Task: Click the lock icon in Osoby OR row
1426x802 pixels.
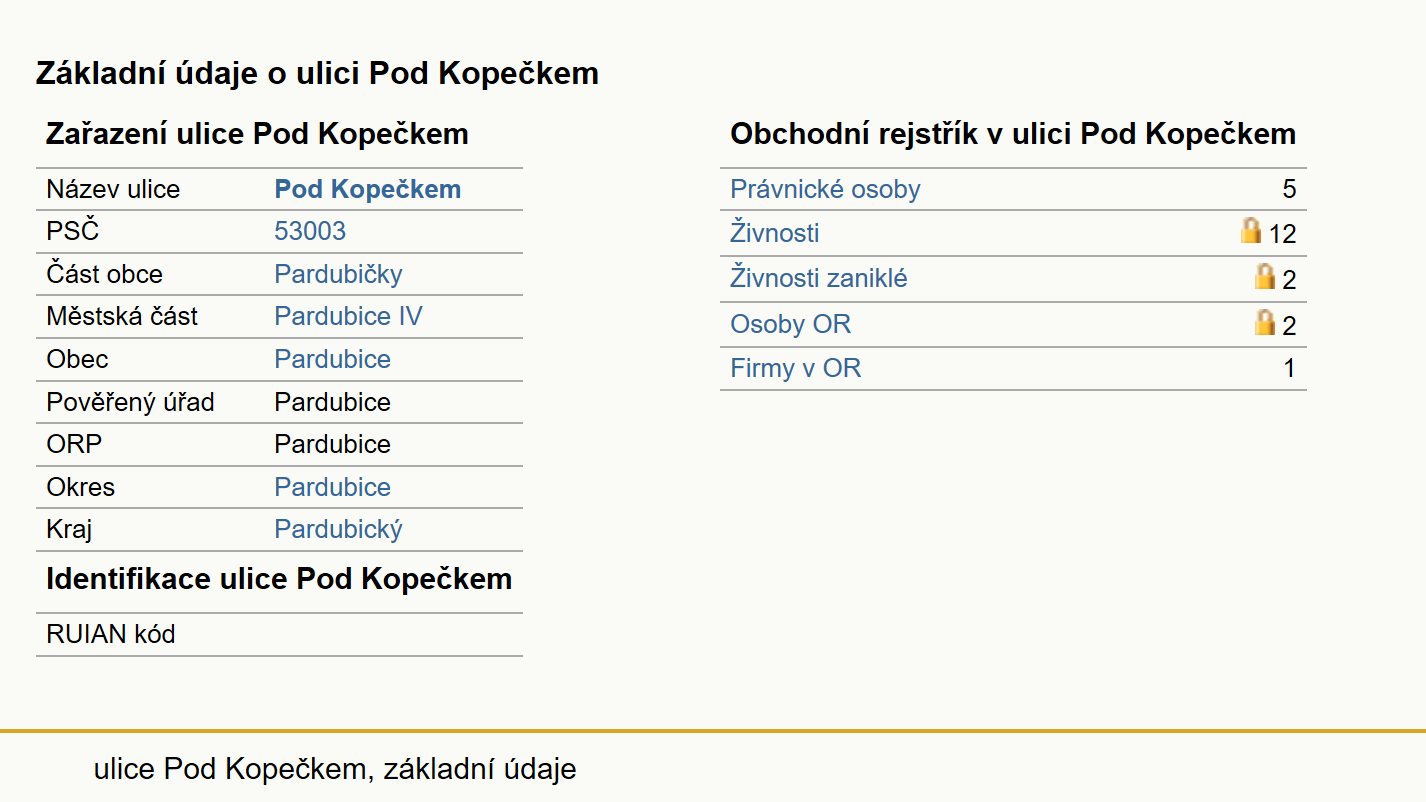Action: pyautogui.click(x=1265, y=323)
